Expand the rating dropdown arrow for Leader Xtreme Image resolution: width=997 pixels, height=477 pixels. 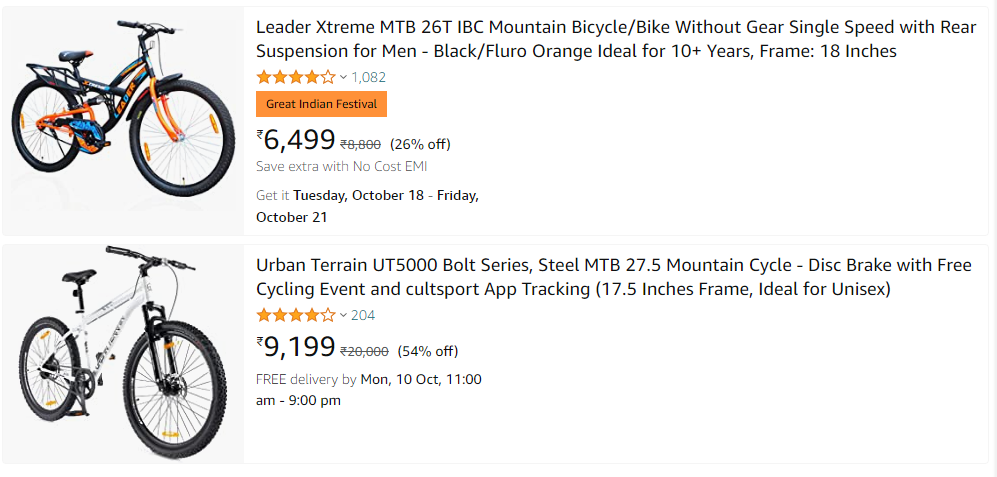(x=343, y=77)
